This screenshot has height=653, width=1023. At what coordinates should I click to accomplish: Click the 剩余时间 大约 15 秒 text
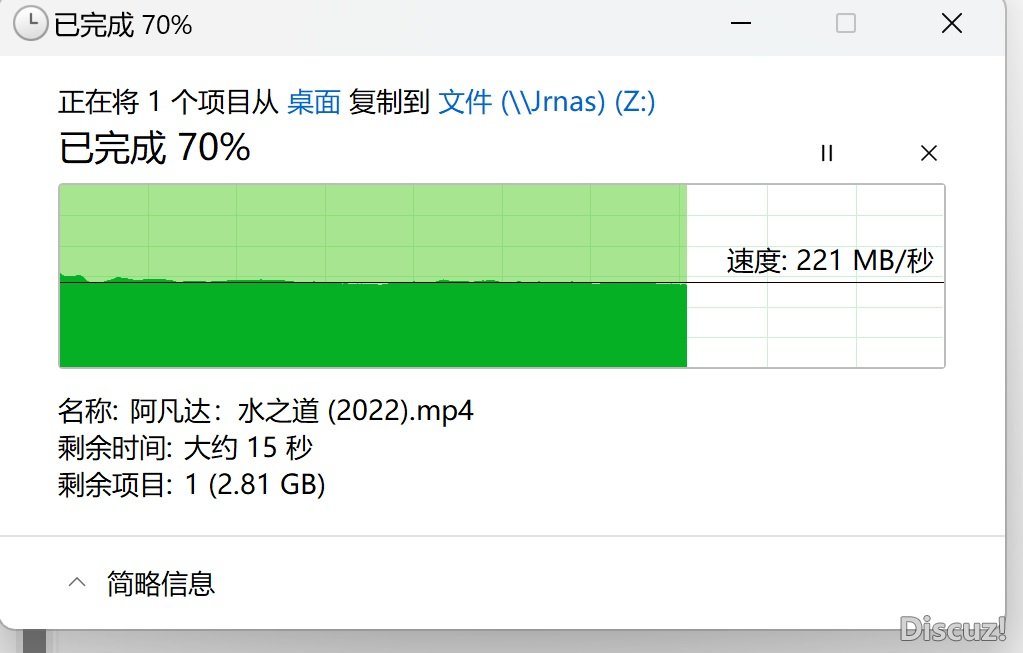(185, 448)
